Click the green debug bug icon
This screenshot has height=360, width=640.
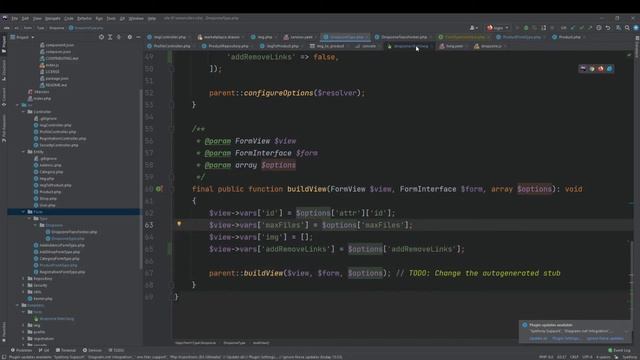point(526,28)
